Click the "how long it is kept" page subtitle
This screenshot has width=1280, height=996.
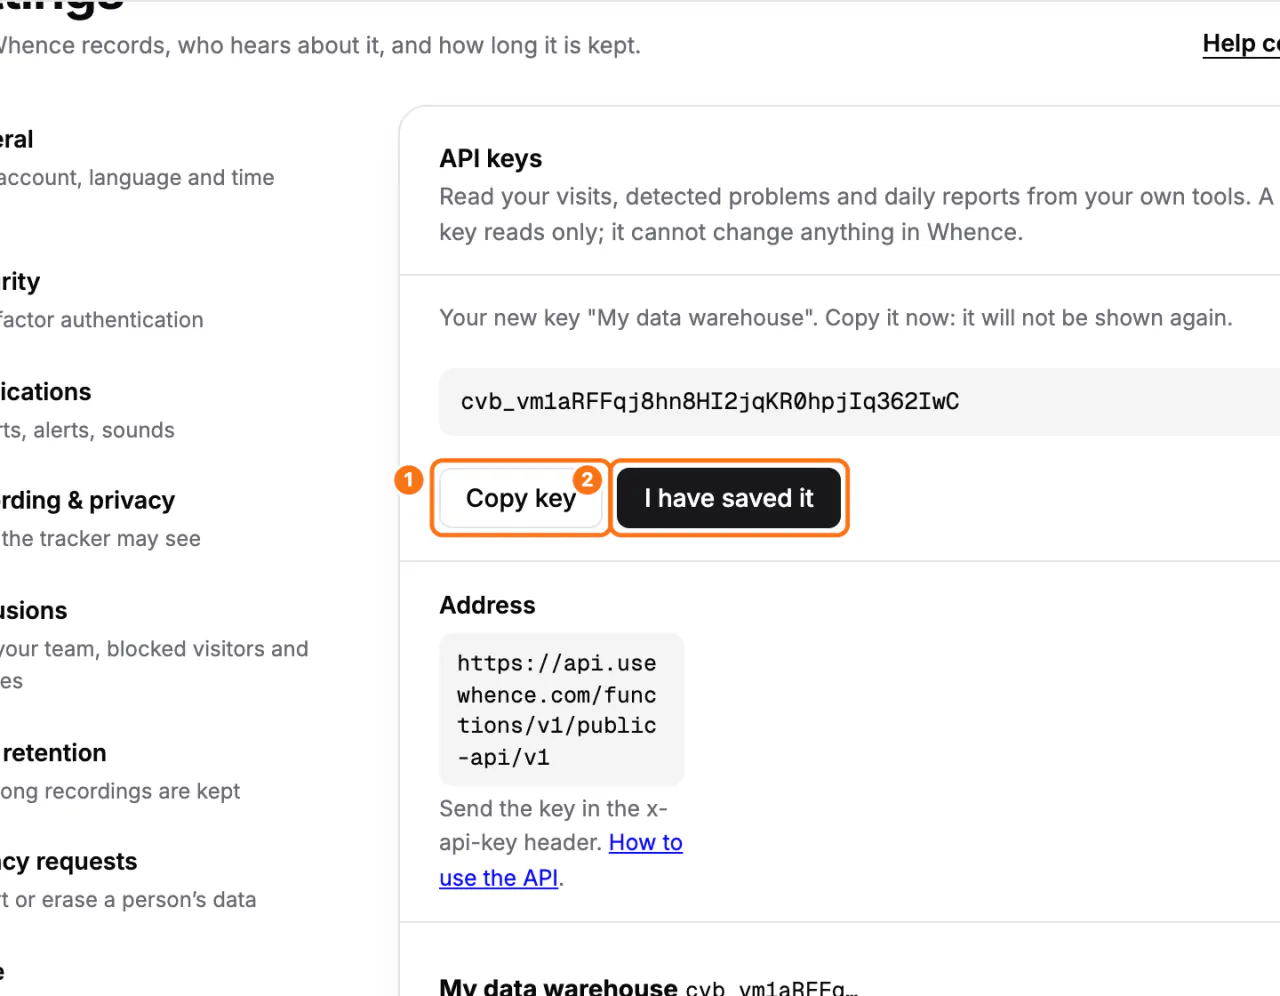tap(320, 46)
